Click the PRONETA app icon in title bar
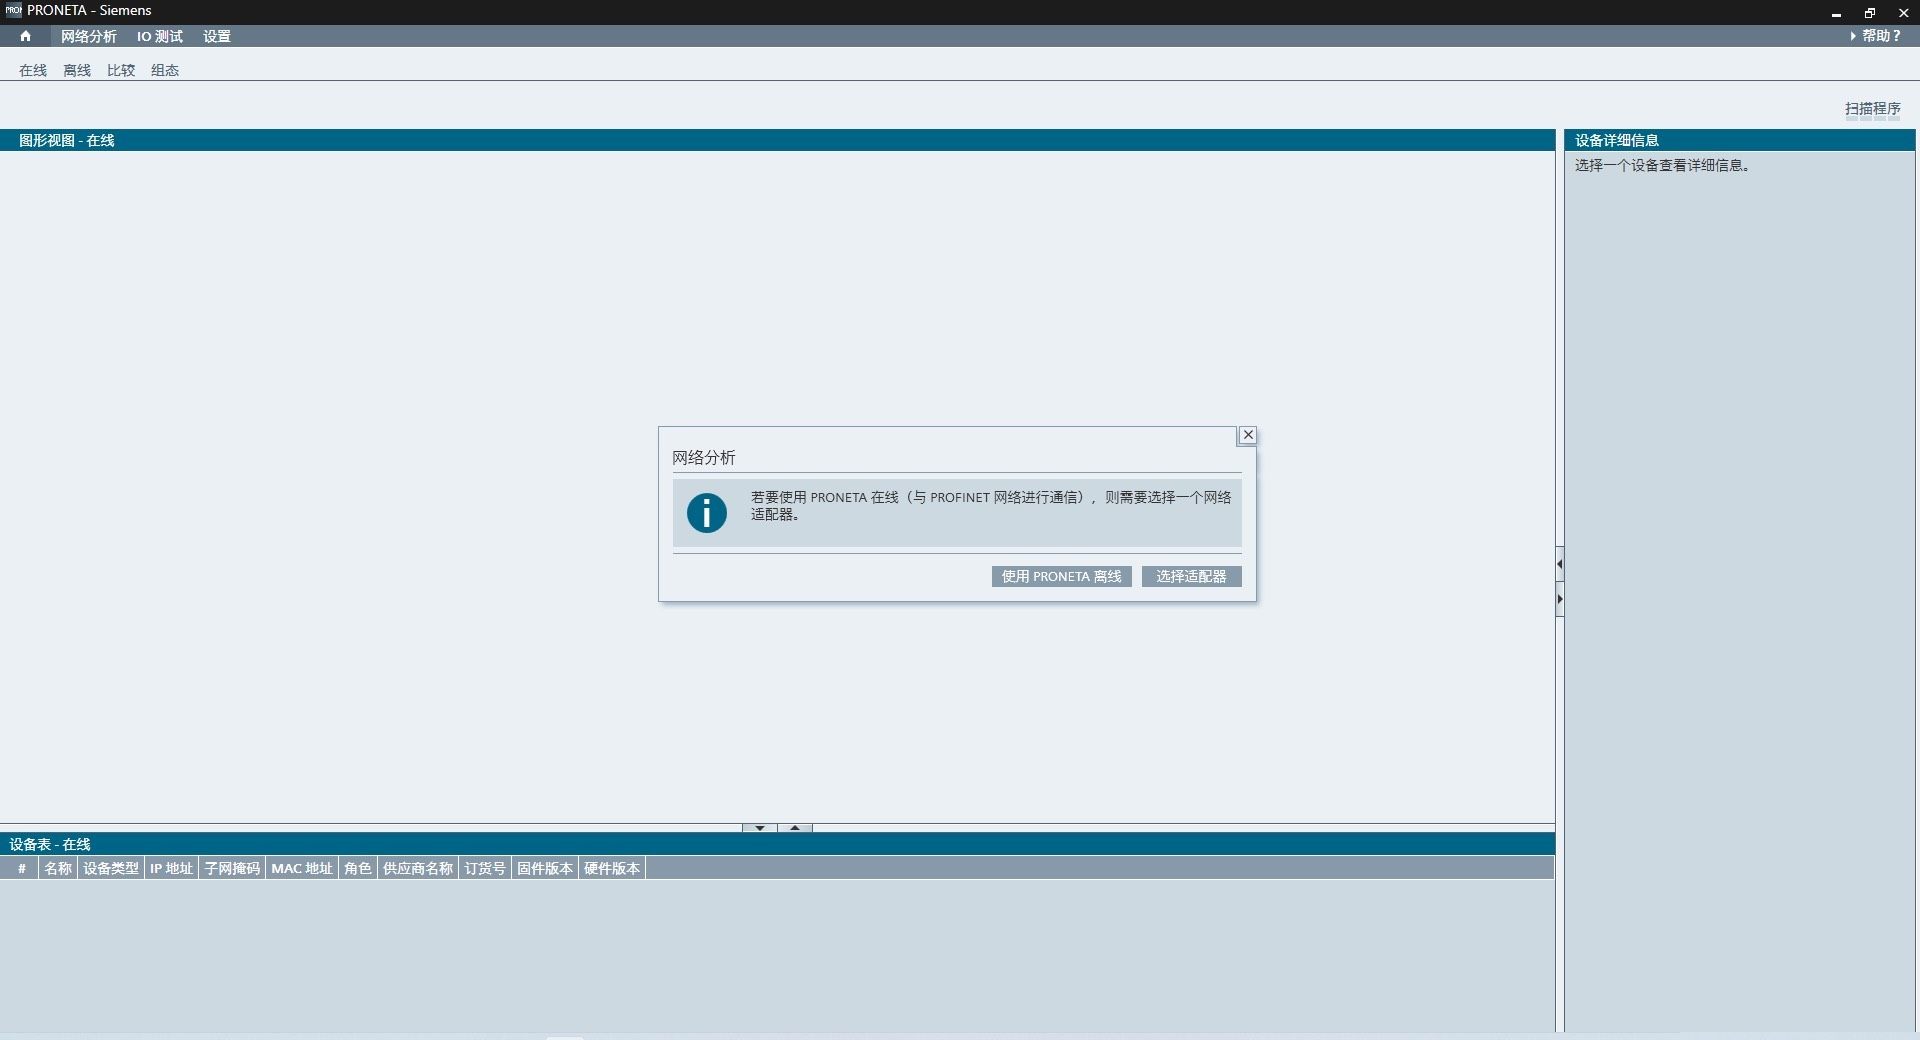 coord(13,10)
